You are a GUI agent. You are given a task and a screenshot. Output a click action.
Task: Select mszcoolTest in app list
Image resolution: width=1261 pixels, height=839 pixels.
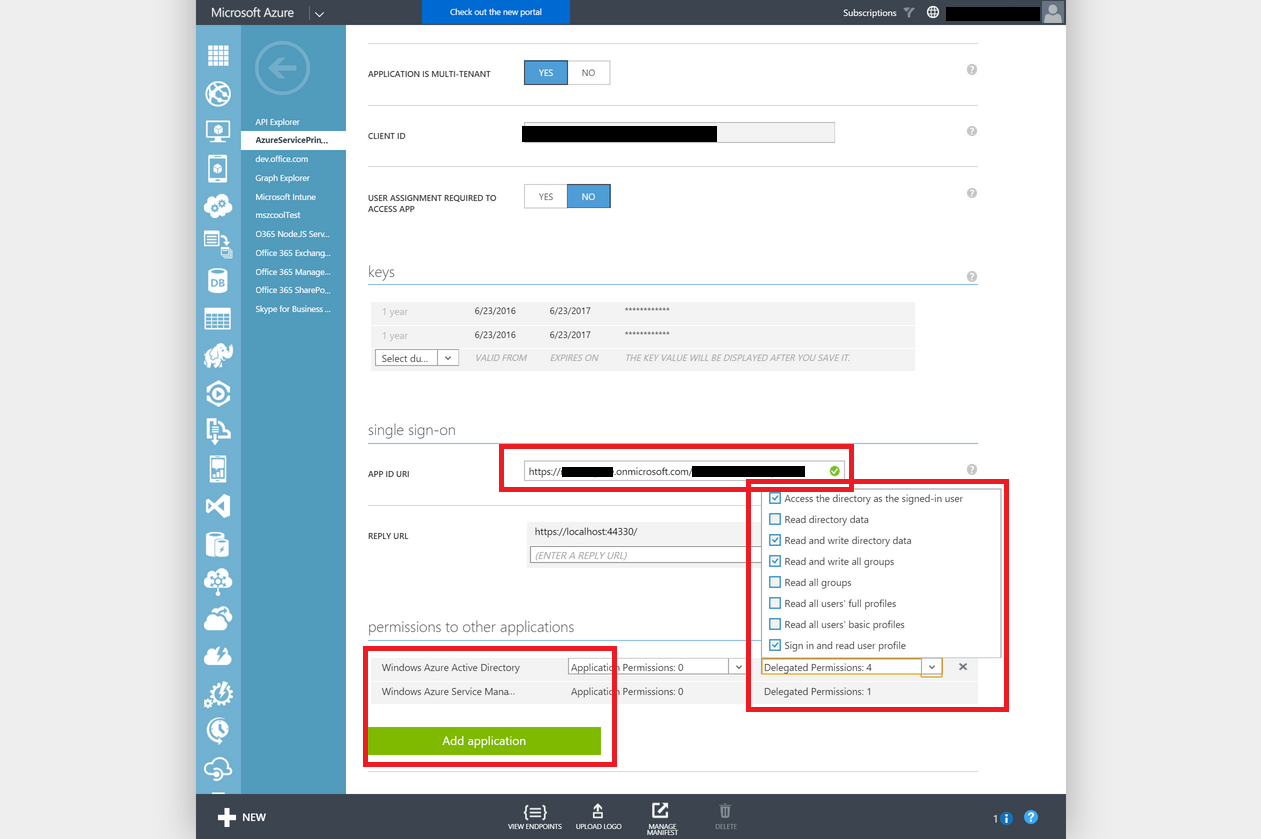[x=278, y=215]
